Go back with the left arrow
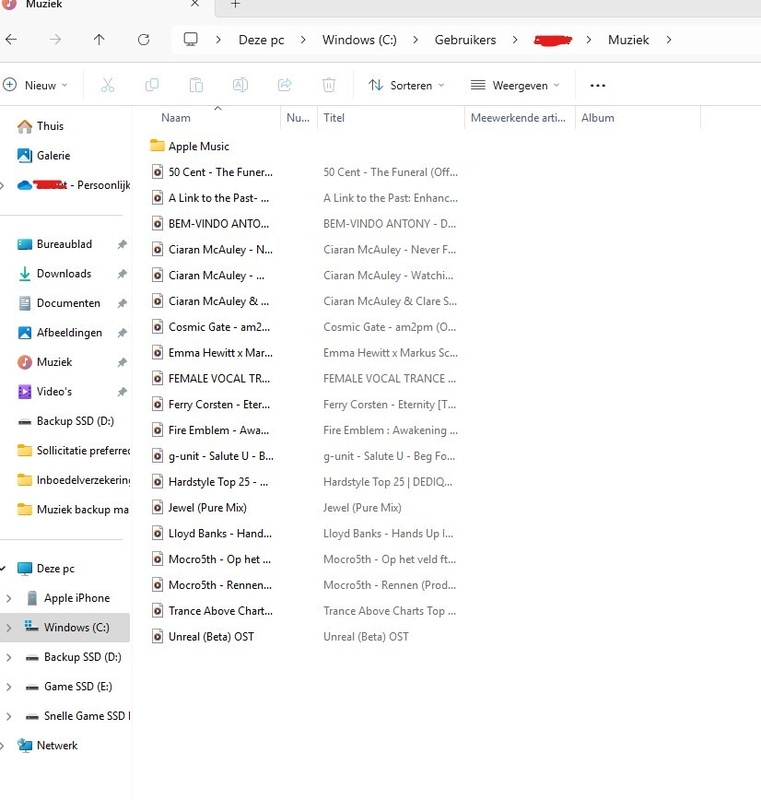This screenshot has width=761, height=800. [x=11, y=39]
